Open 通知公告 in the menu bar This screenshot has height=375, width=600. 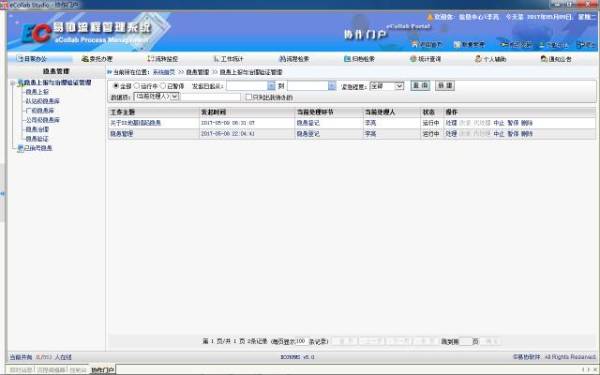pyautogui.click(x=556, y=59)
